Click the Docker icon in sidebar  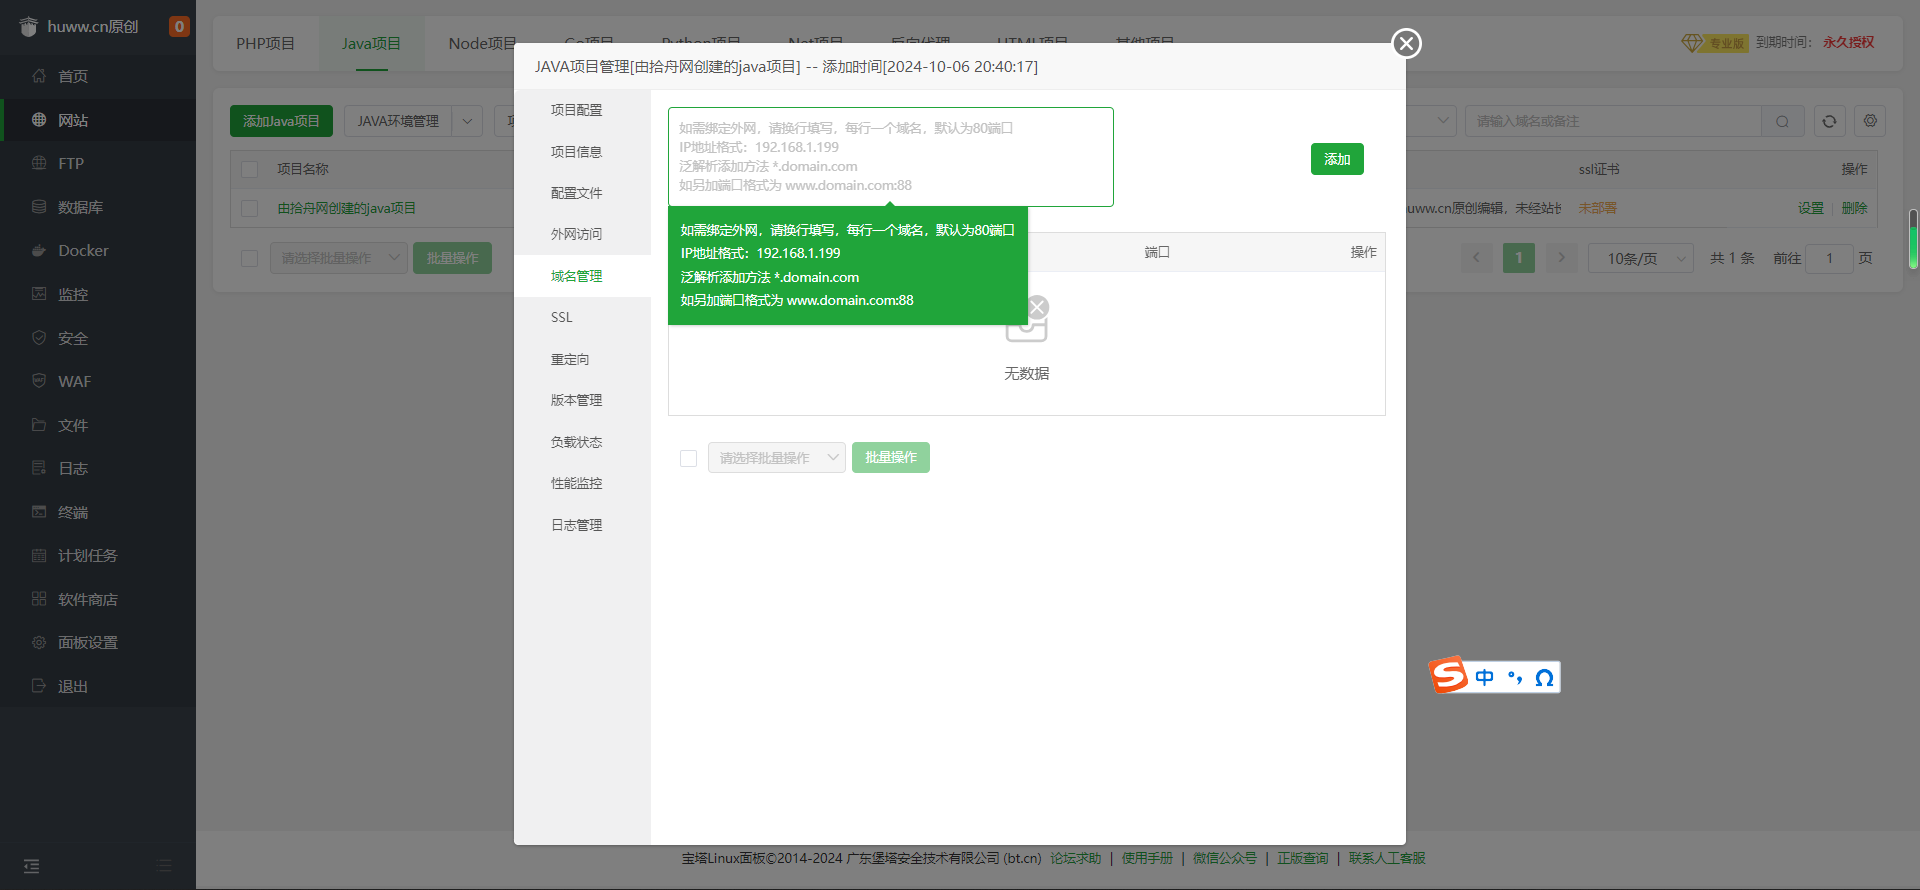coord(39,251)
